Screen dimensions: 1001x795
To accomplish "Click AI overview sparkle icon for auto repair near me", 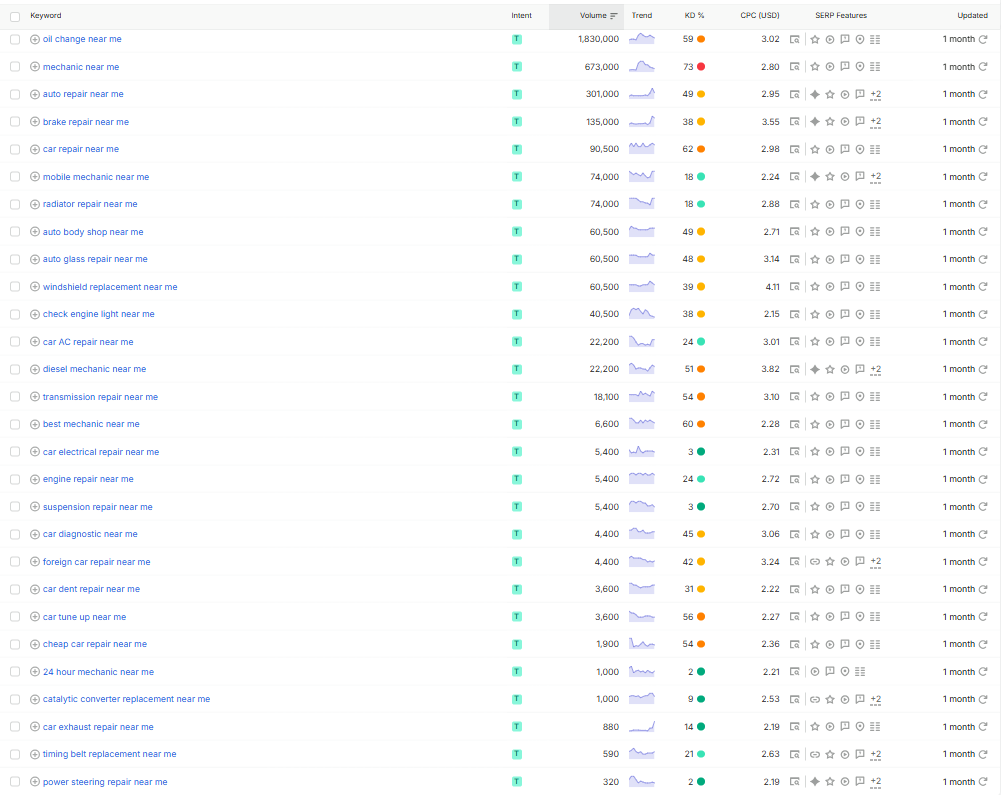I will coord(815,94).
